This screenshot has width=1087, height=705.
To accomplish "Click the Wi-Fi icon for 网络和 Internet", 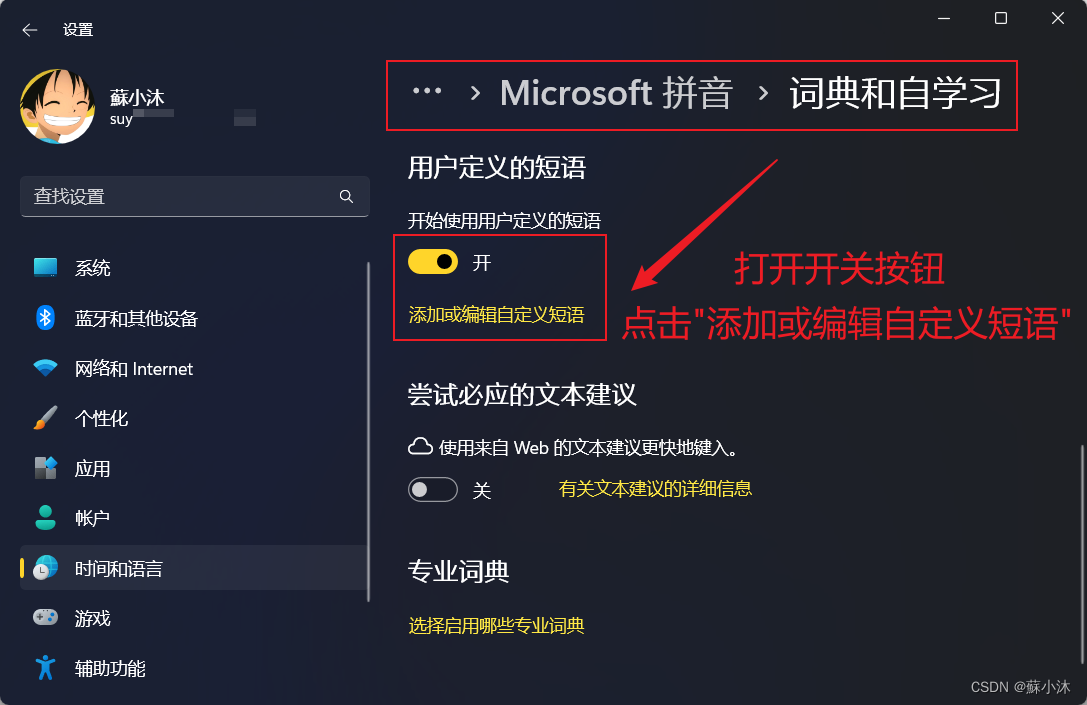I will [x=46, y=368].
